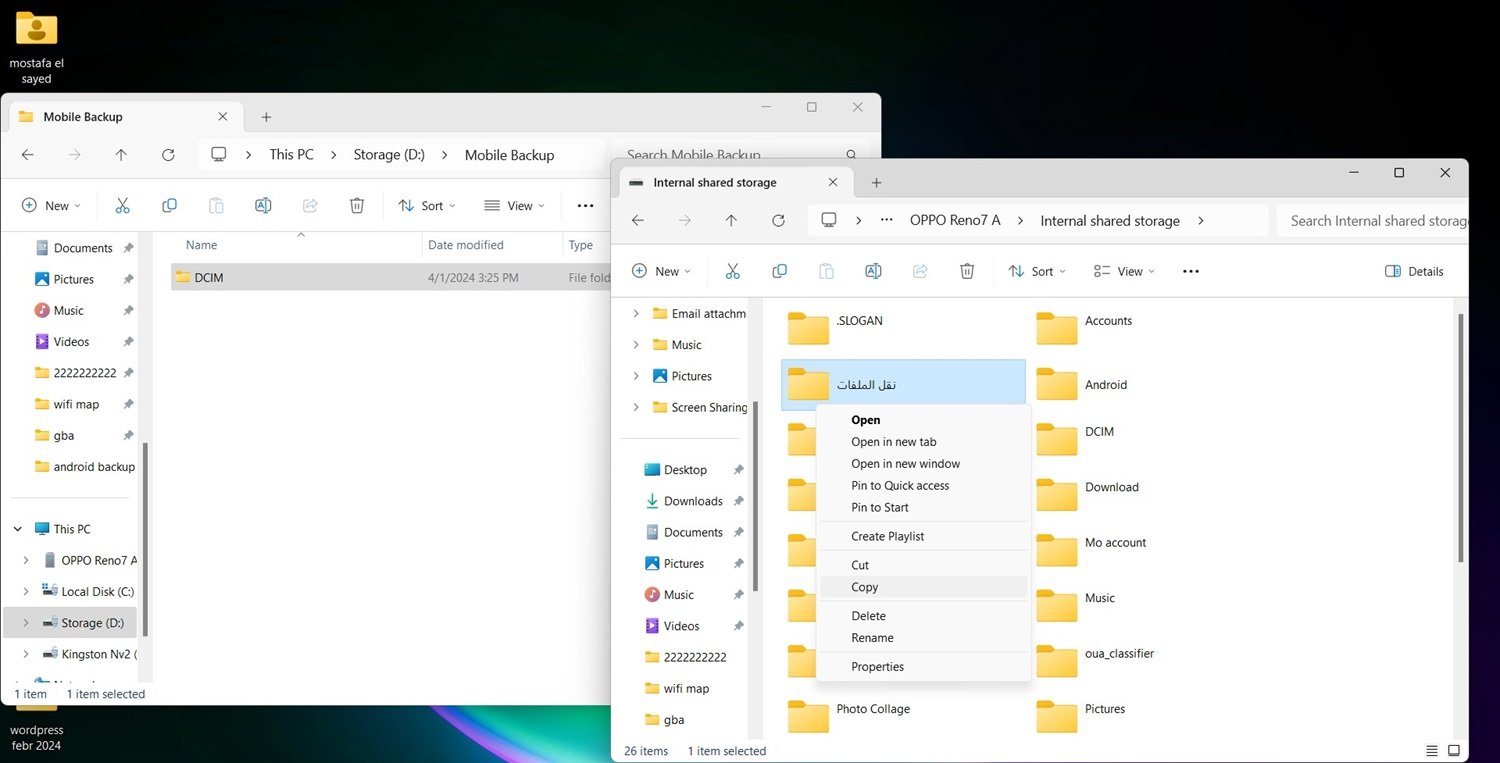Open See more ellipsis in Internal shared storage toolbar
Viewport: 1500px width, 763px height.
(1190, 271)
